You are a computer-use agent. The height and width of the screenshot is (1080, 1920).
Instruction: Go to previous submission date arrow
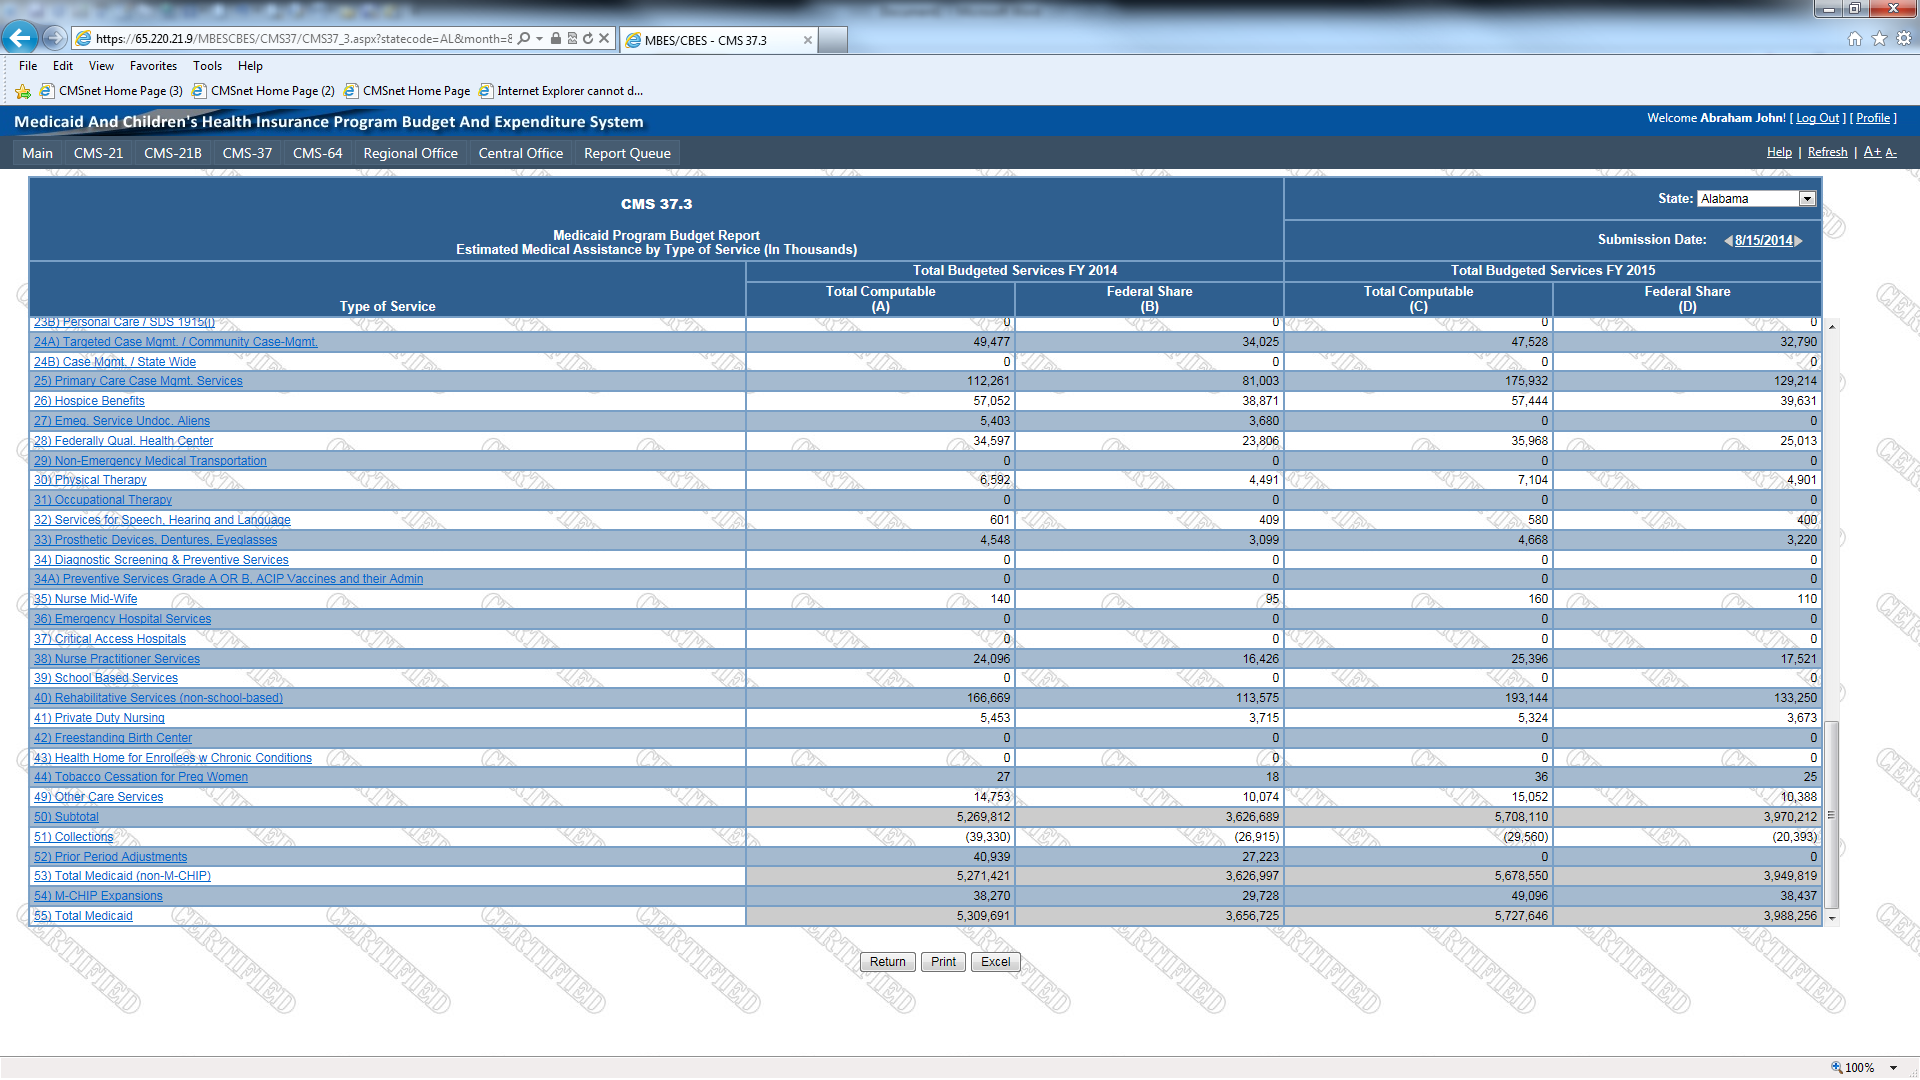(x=1728, y=241)
